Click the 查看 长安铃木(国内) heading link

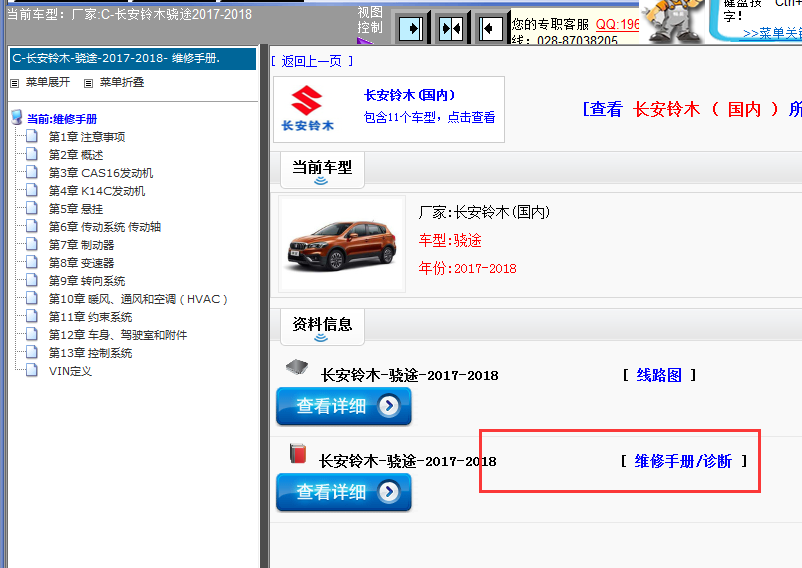[692, 109]
